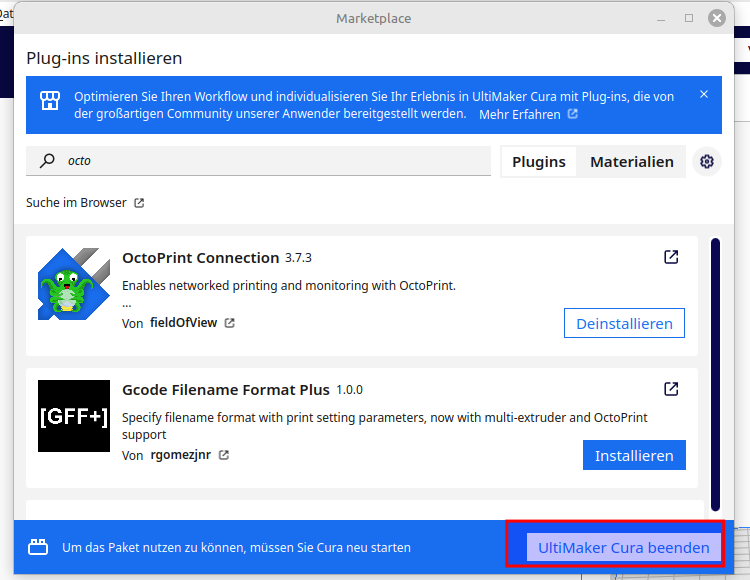
Task: Click the search magnifier icon
Action: point(46,161)
